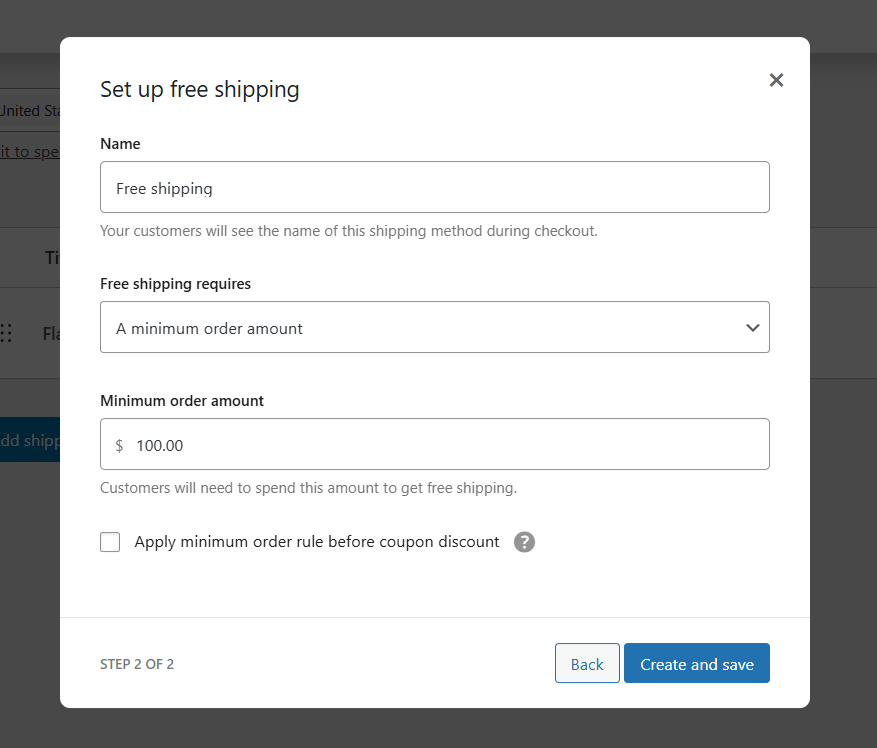Click the drag handle icon behind the dialog

pos(6,333)
